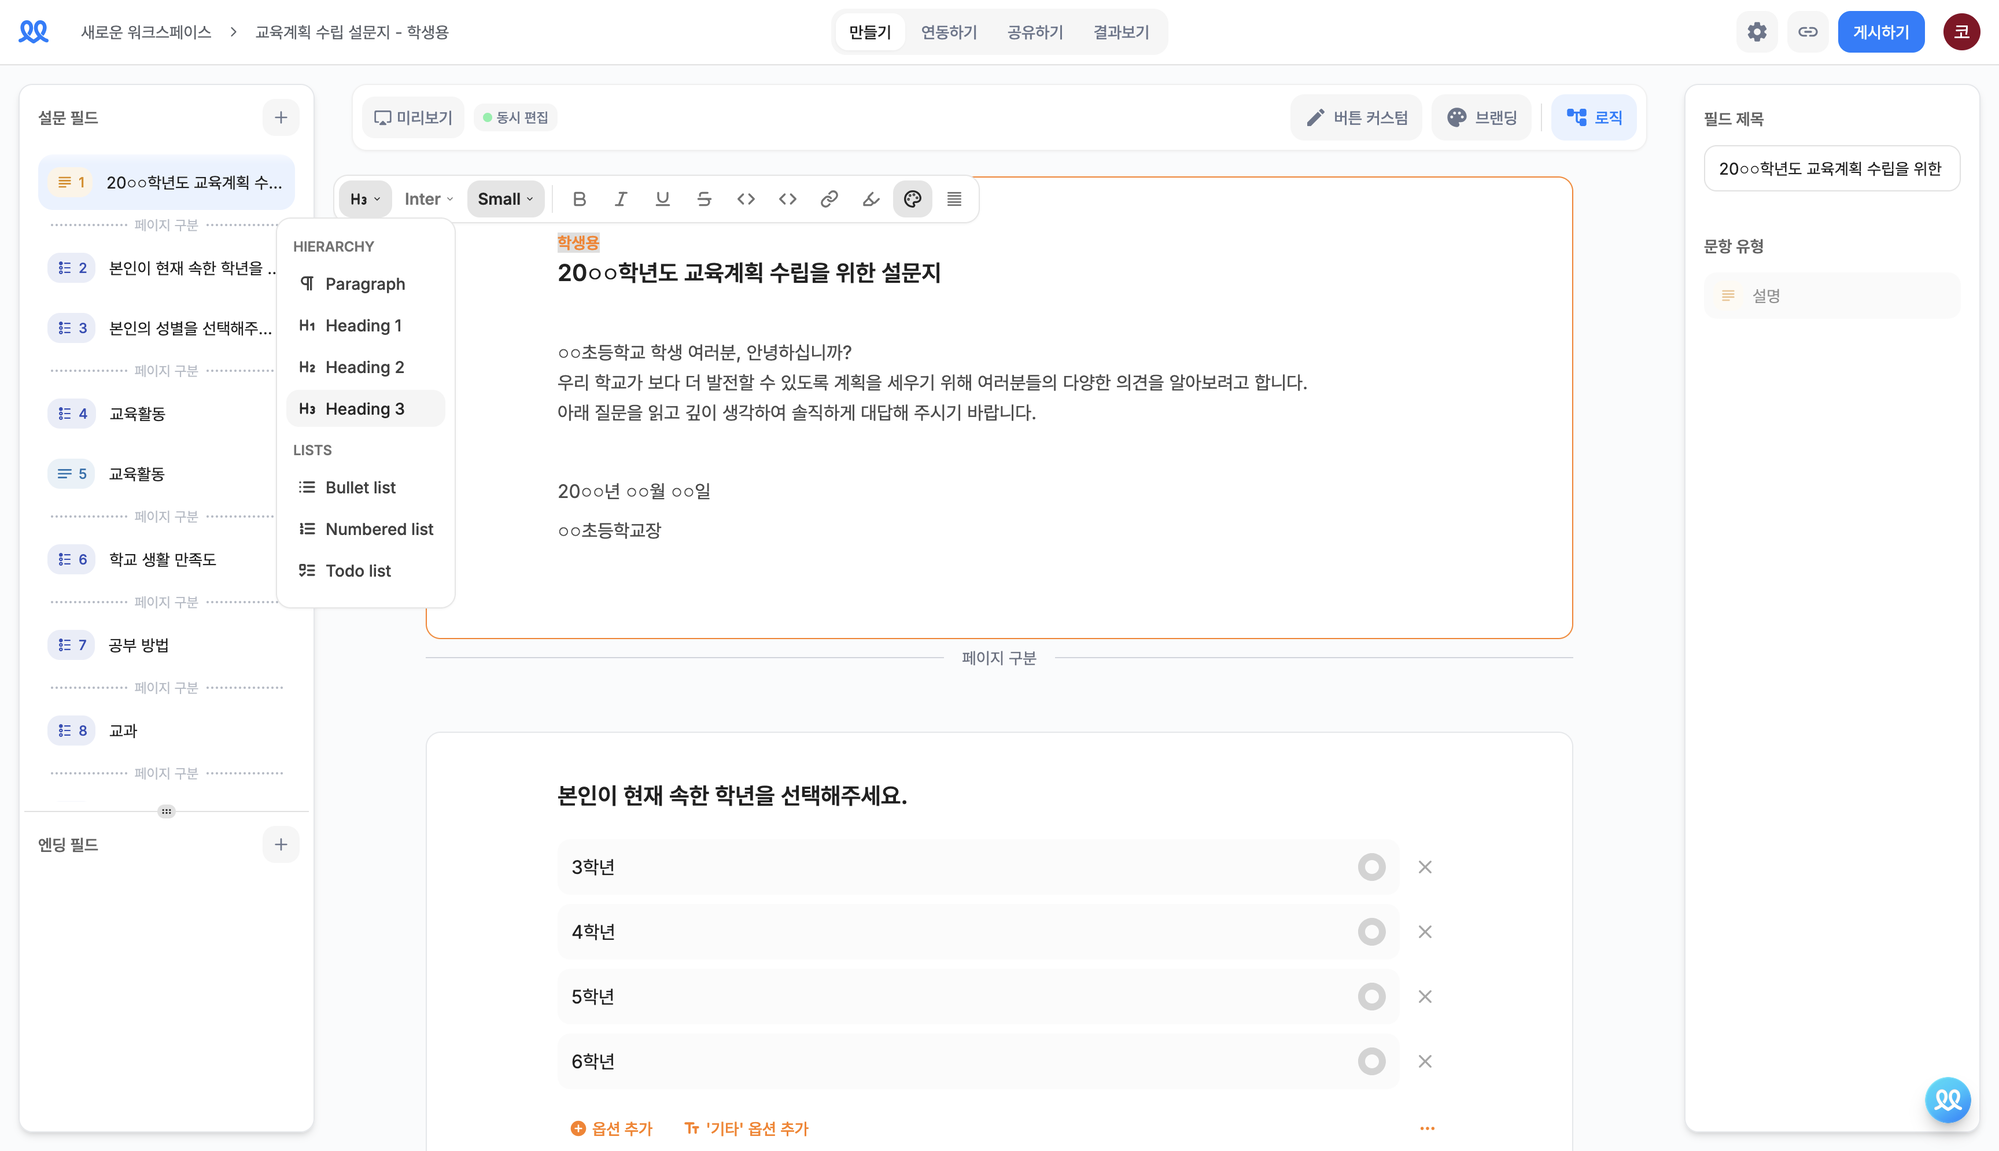The height and width of the screenshot is (1151, 1999).
Task: Open text alignment options
Action: (x=954, y=199)
